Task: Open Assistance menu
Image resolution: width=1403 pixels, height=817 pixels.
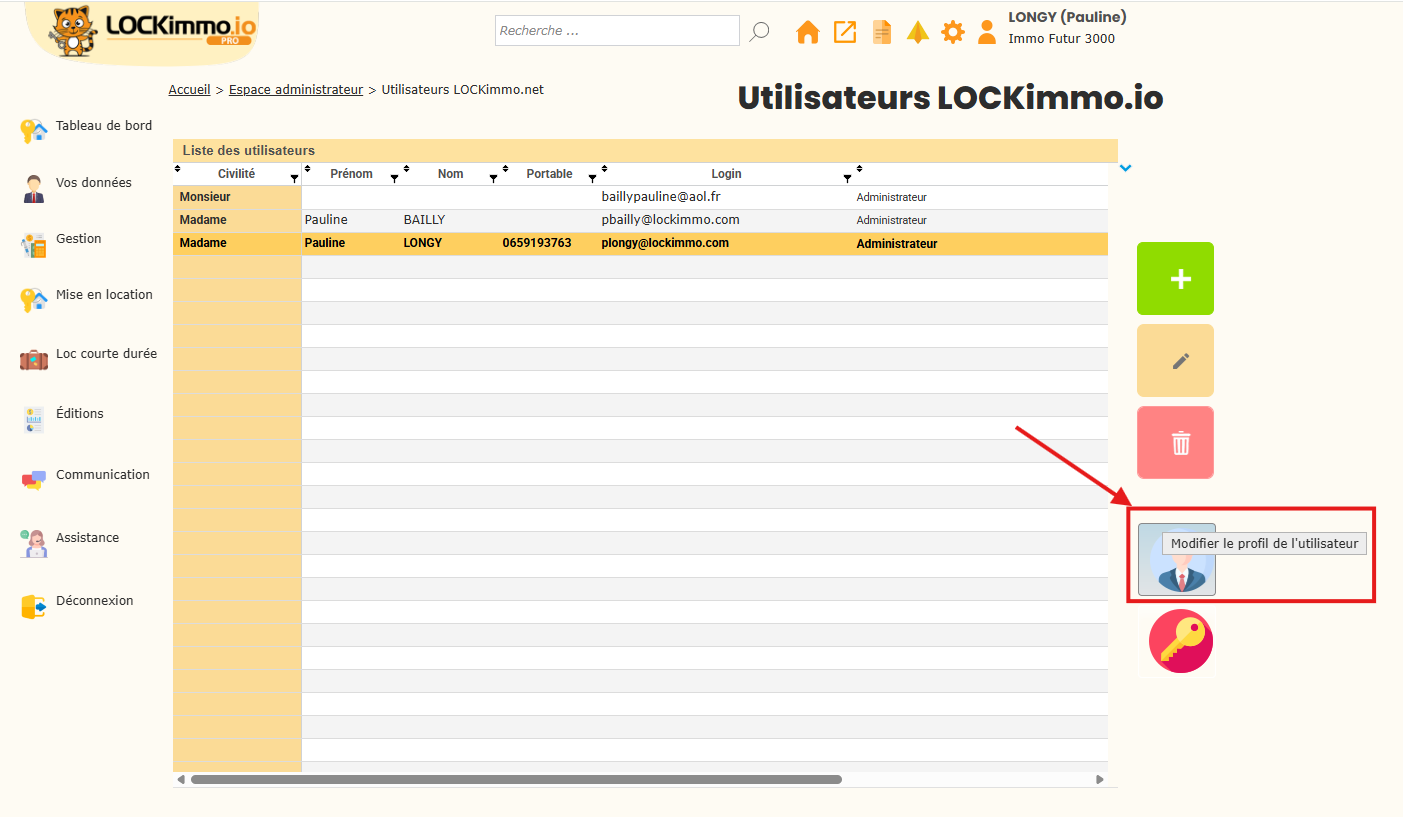Action: [x=87, y=538]
